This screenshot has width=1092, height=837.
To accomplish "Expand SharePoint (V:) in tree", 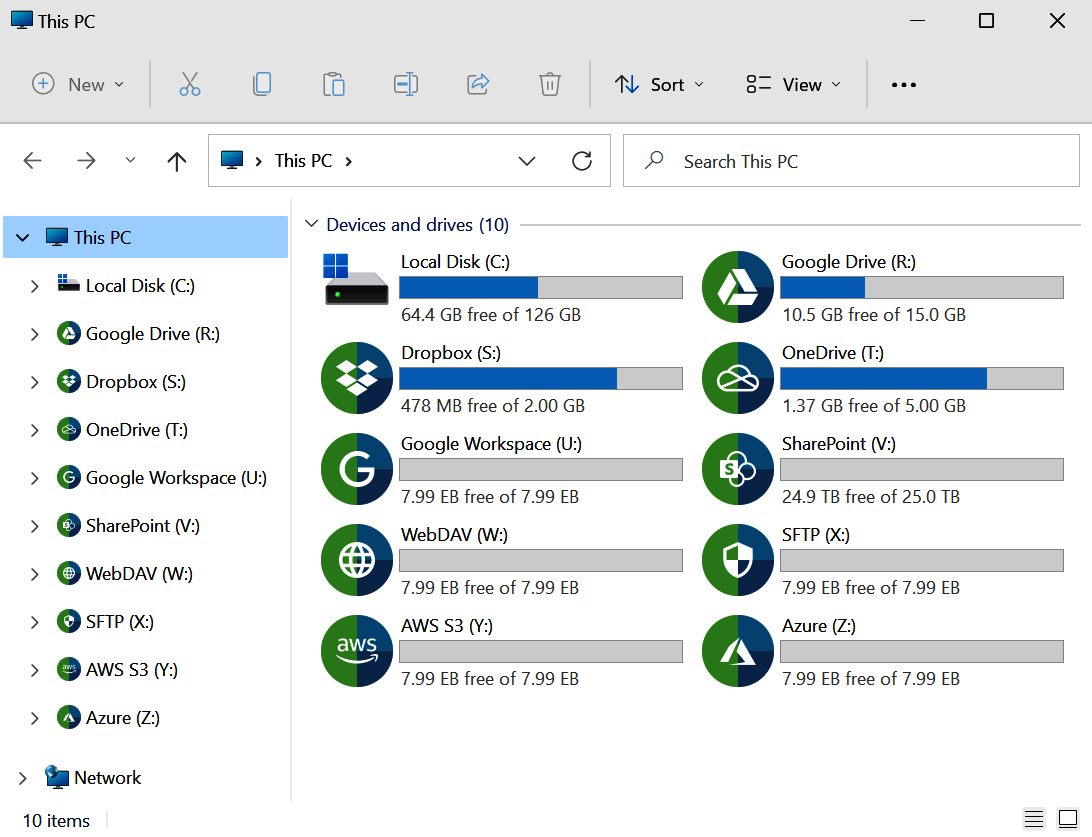I will click(x=35, y=526).
